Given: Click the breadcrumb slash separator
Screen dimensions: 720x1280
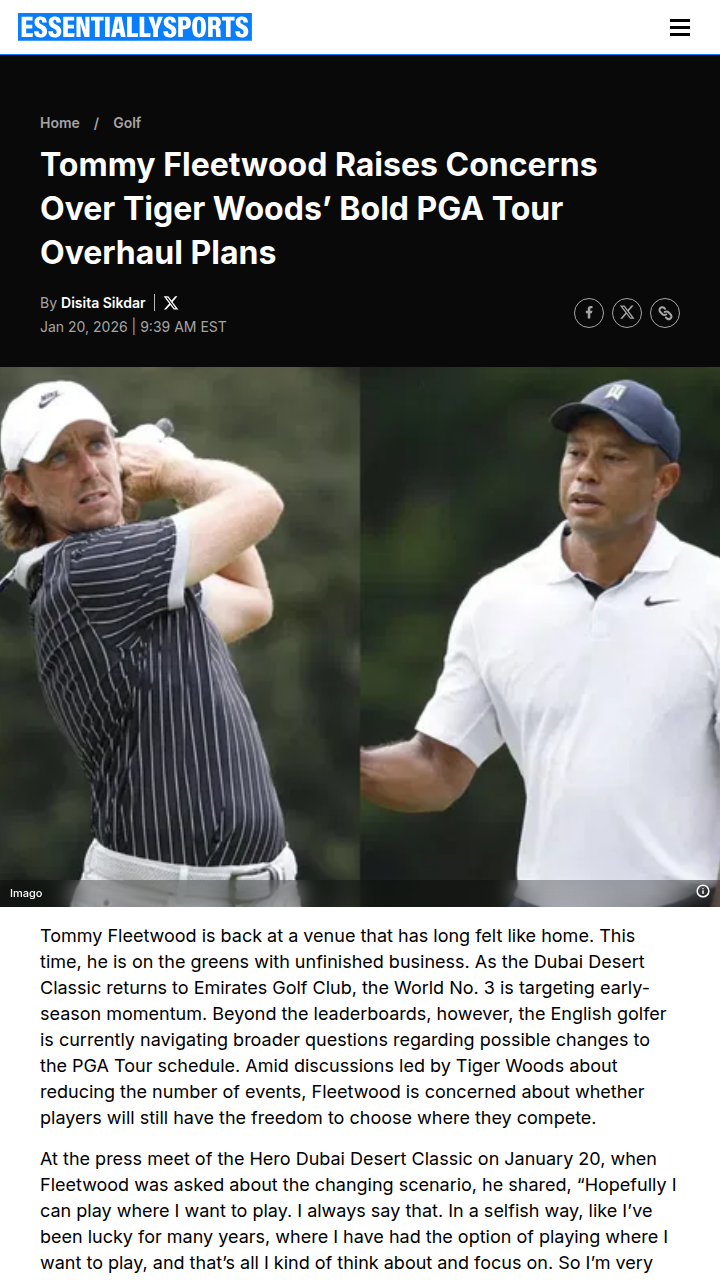Looking at the screenshot, I should click(97, 123).
